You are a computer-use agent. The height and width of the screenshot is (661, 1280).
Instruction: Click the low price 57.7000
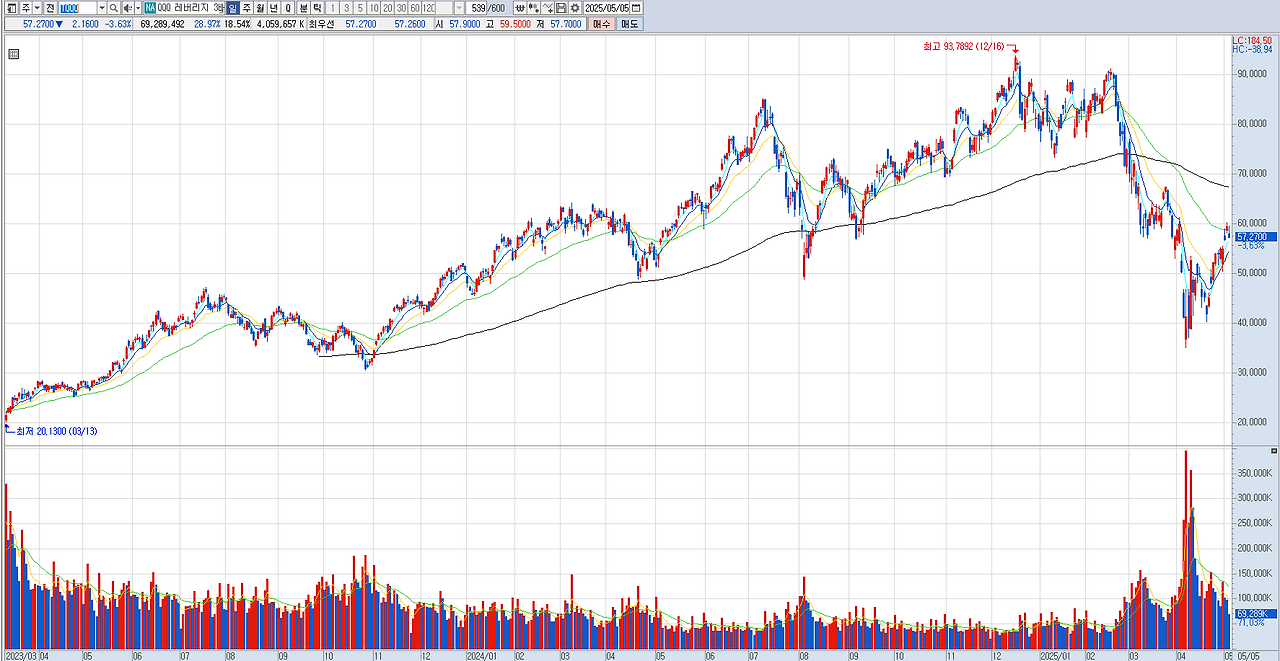tap(566, 24)
